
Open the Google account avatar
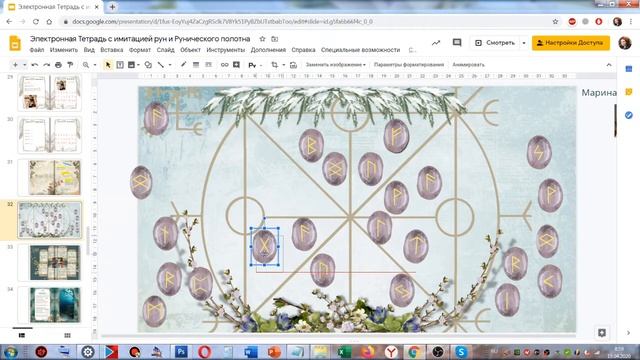pos(624,43)
